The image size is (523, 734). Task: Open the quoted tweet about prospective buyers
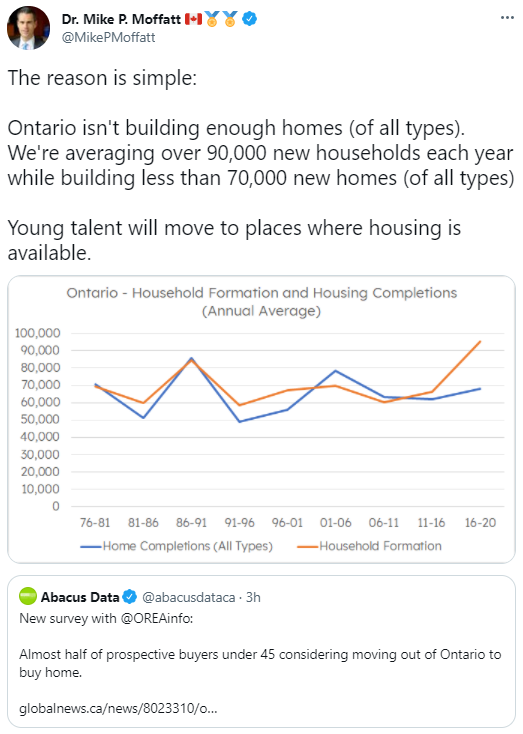coord(261,652)
